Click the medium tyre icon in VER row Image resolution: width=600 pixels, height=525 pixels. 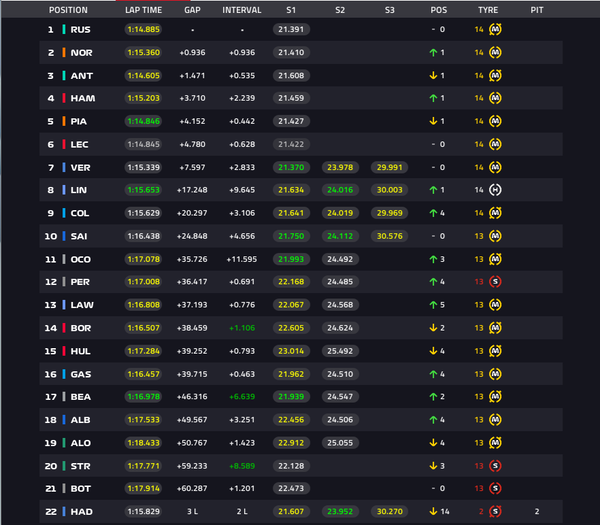click(x=495, y=167)
